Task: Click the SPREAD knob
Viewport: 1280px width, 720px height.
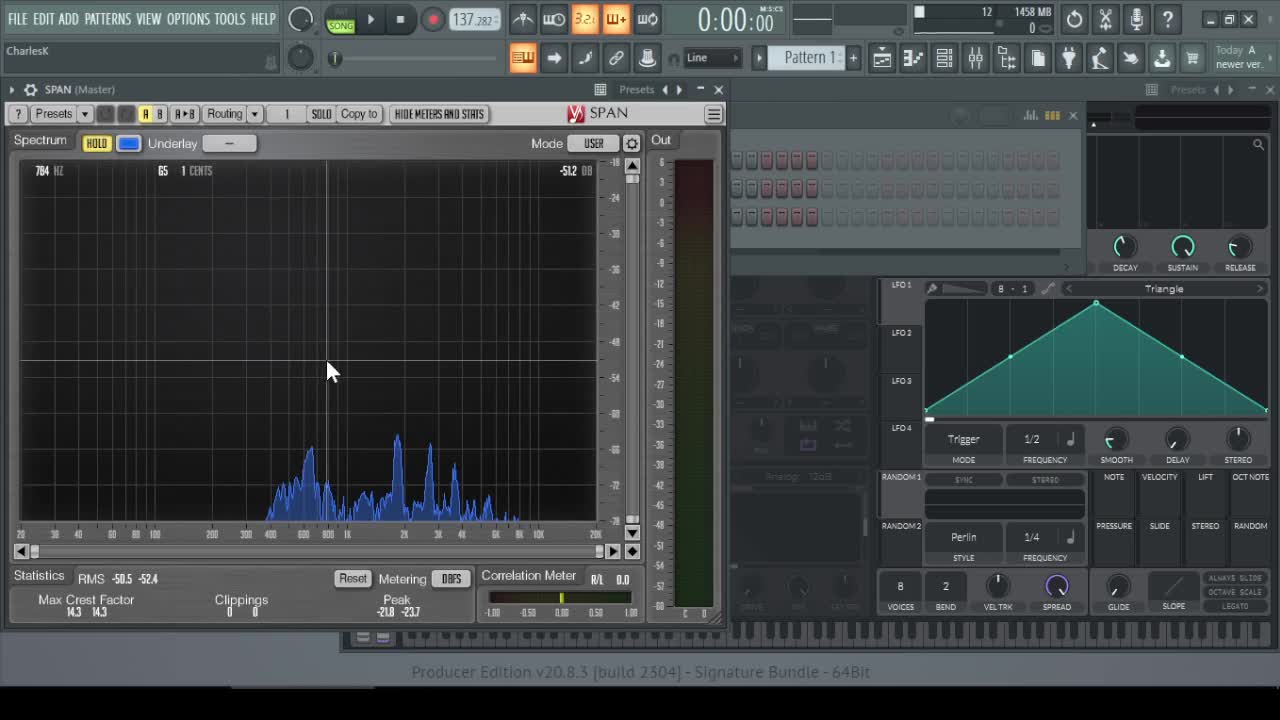Action: [1056, 586]
